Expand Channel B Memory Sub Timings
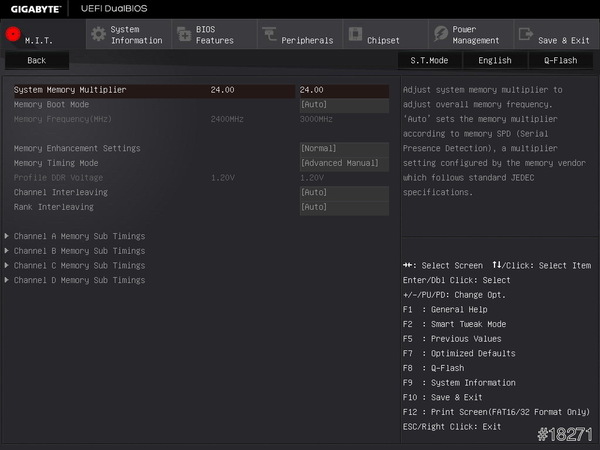The height and width of the screenshot is (450, 600). pyautogui.click(x=79, y=251)
